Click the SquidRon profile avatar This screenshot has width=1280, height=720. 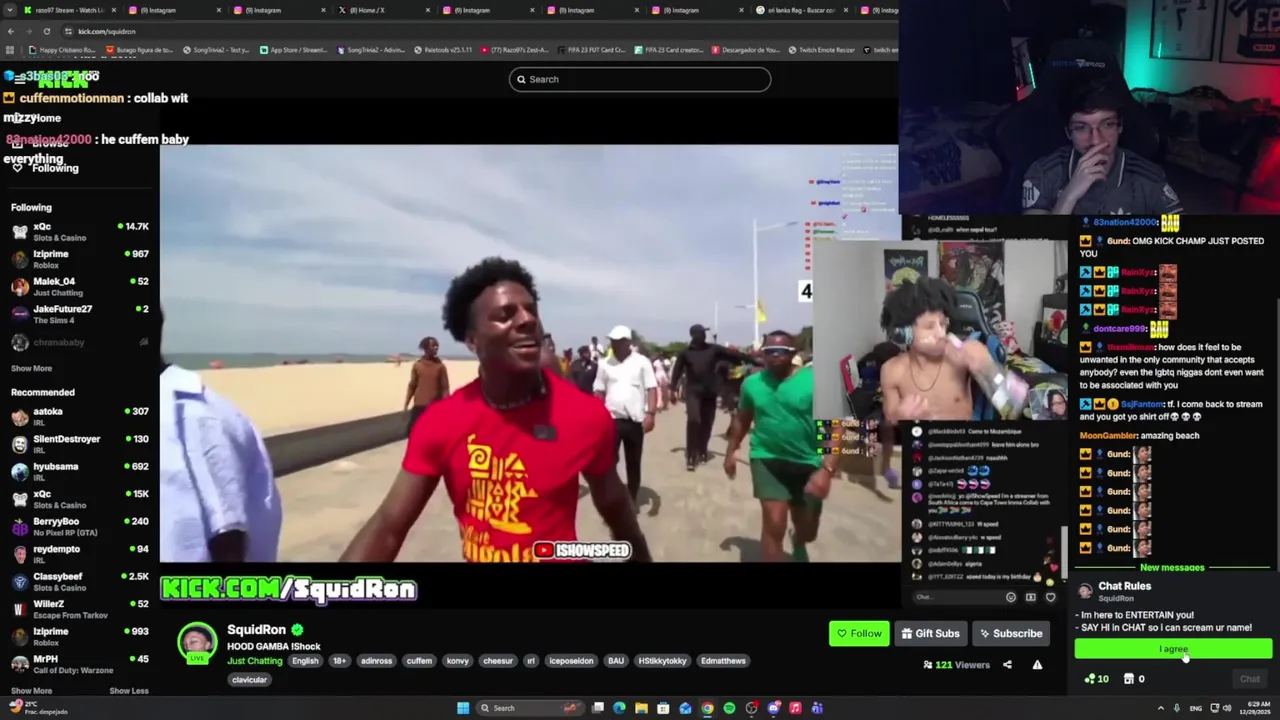click(197, 643)
